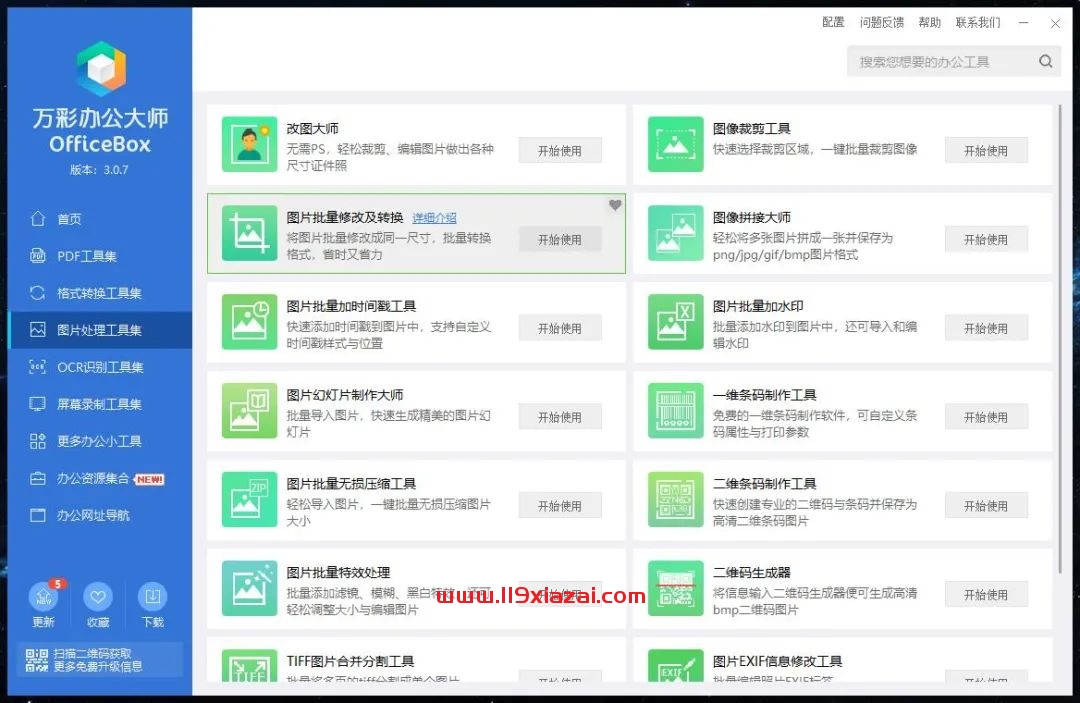
Task: Click the QR code scan icon
Action: pyautogui.click(x=37, y=660)
